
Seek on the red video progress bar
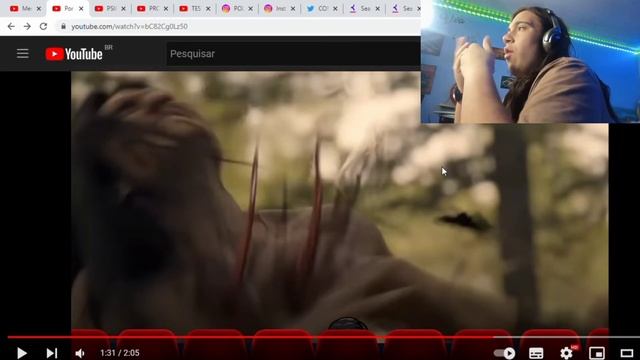tap(324, 337)
